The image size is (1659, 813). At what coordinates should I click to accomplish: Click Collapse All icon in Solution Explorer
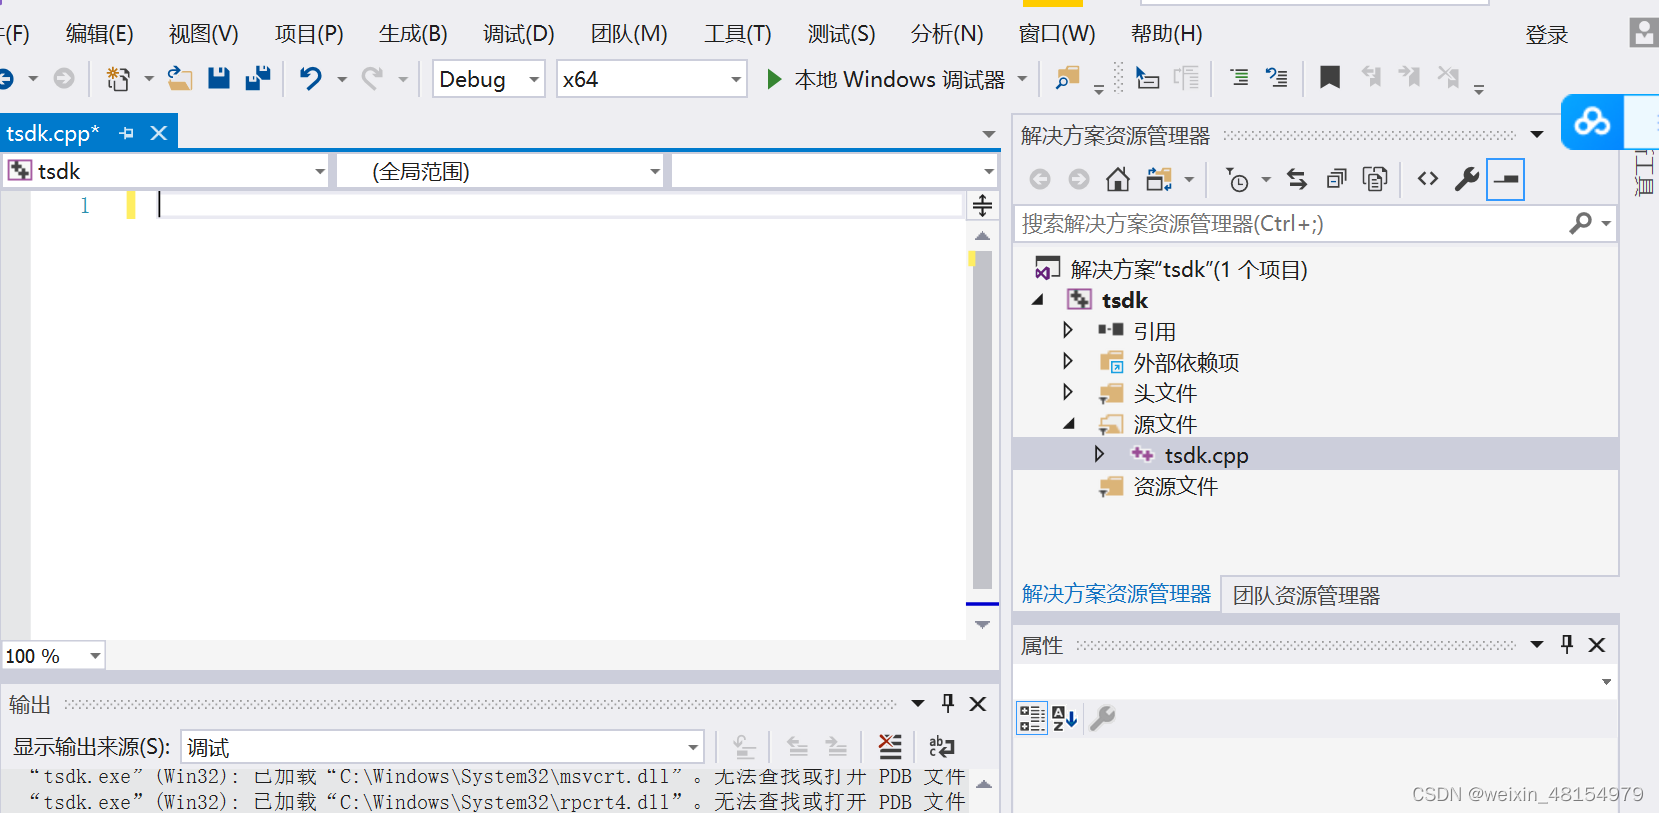pos(1336,179)
